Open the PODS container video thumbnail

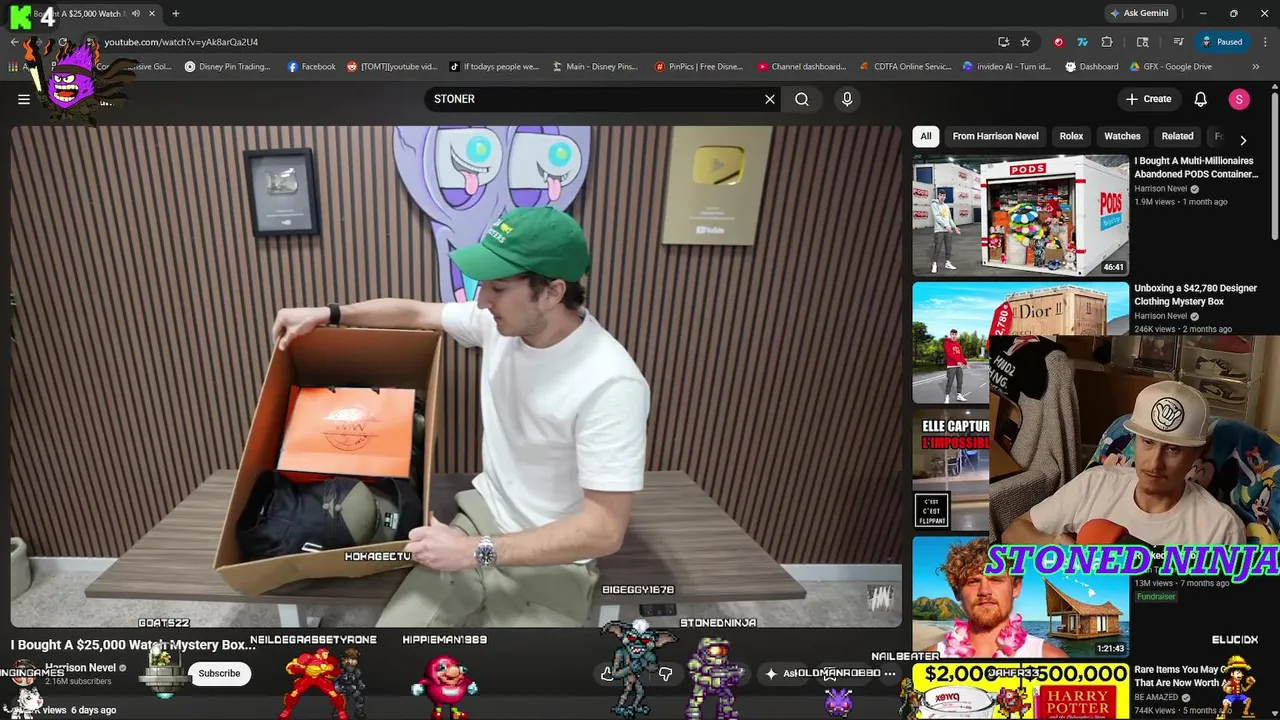pos(1020,214)
